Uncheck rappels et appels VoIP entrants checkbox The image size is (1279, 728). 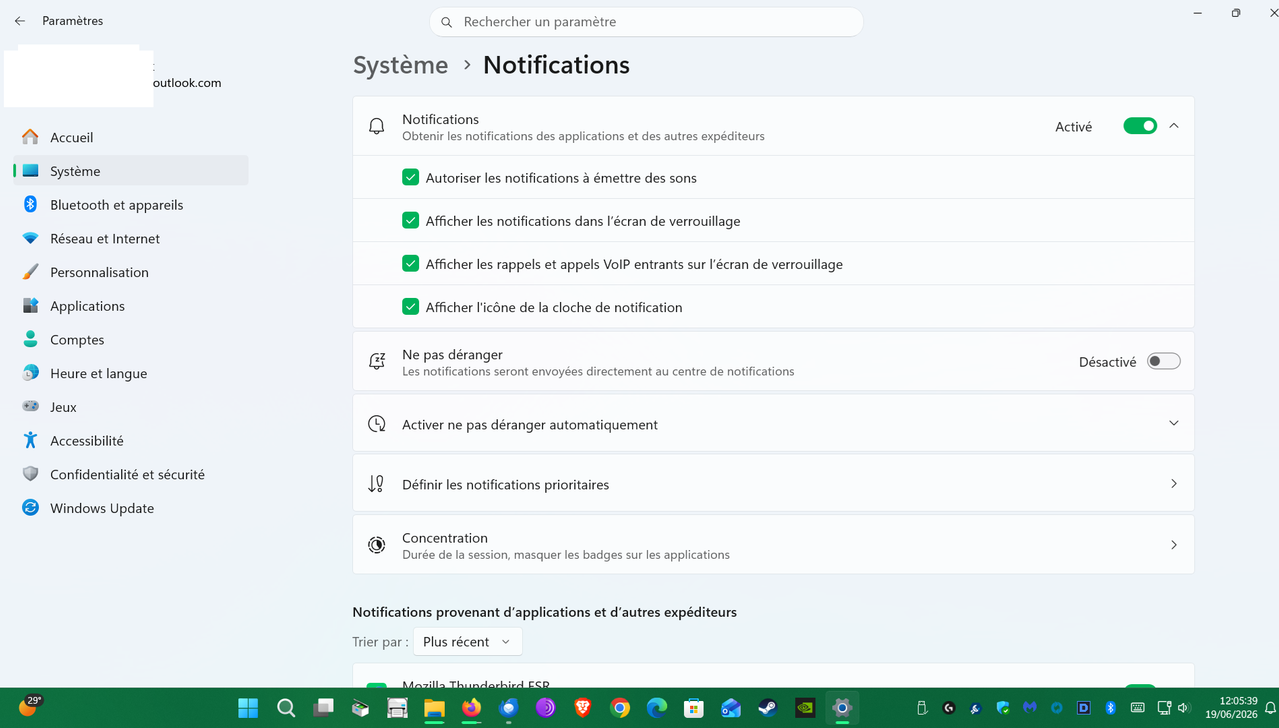(410, 264)
